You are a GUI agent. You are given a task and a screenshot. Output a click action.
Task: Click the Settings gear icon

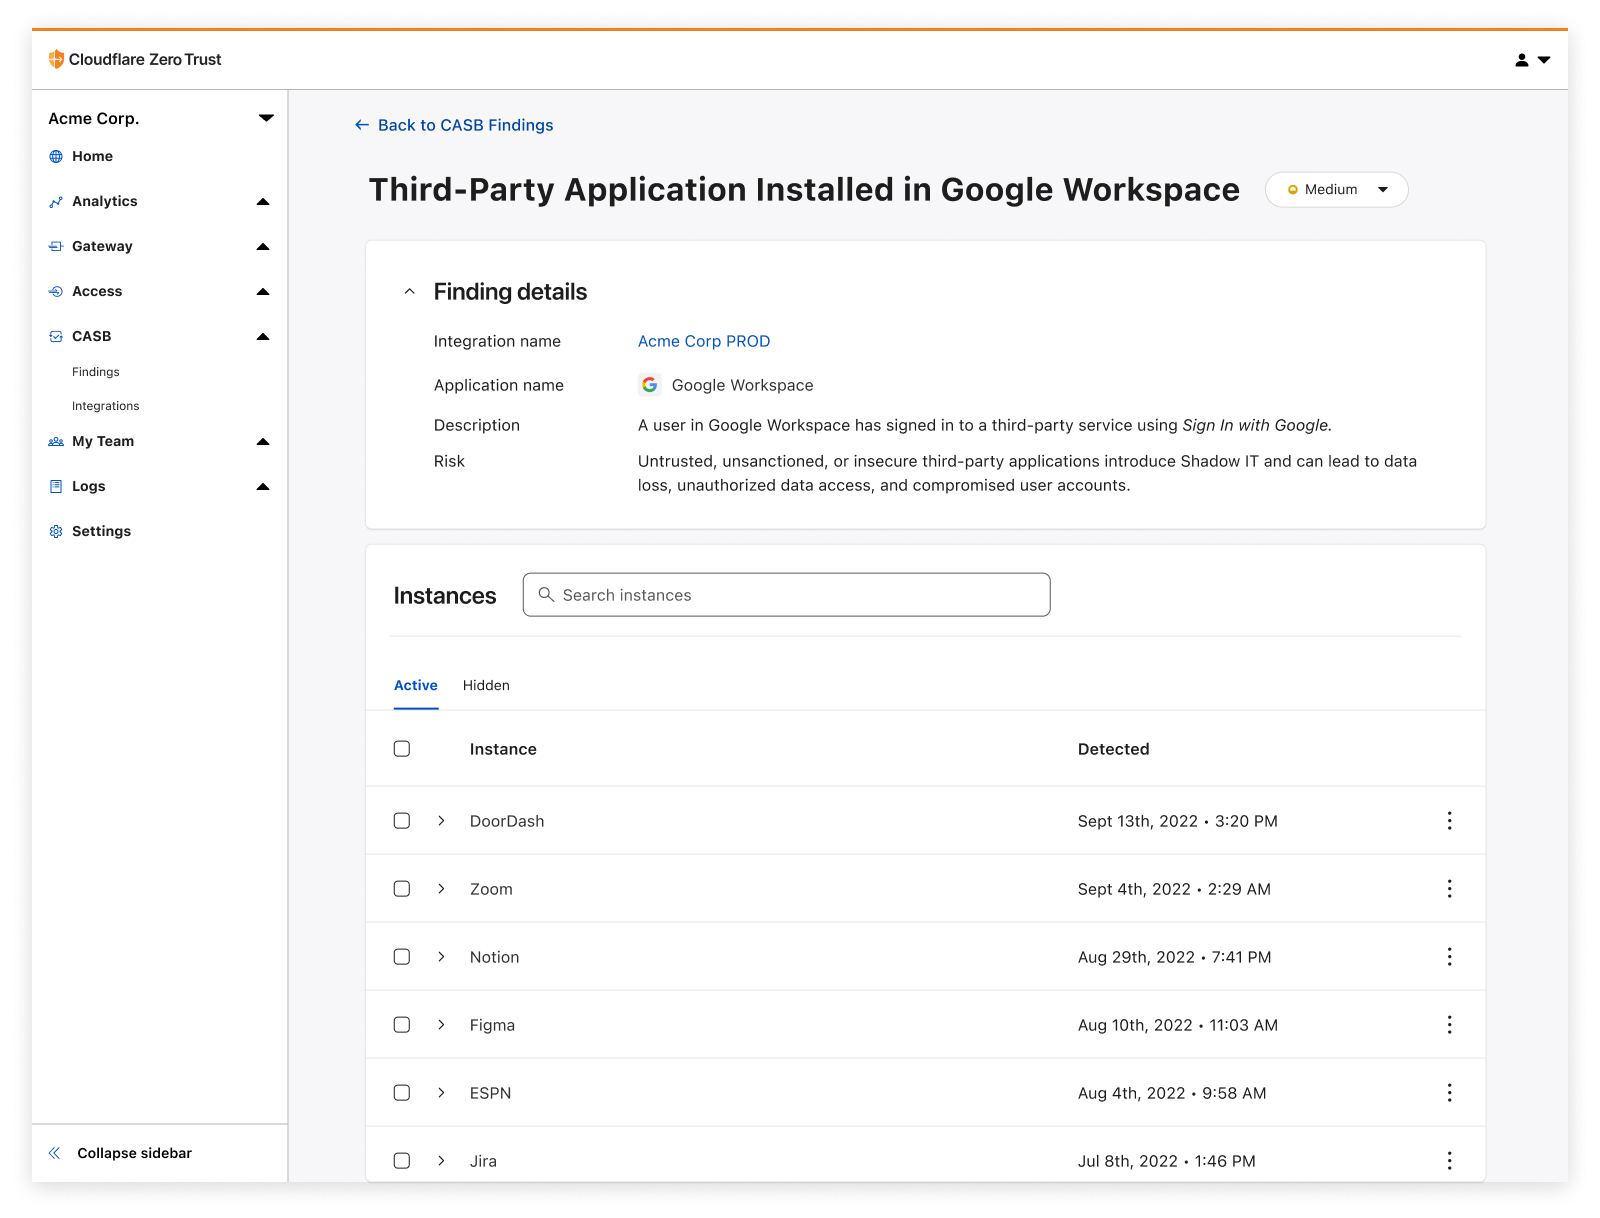(x=56, y=531)
